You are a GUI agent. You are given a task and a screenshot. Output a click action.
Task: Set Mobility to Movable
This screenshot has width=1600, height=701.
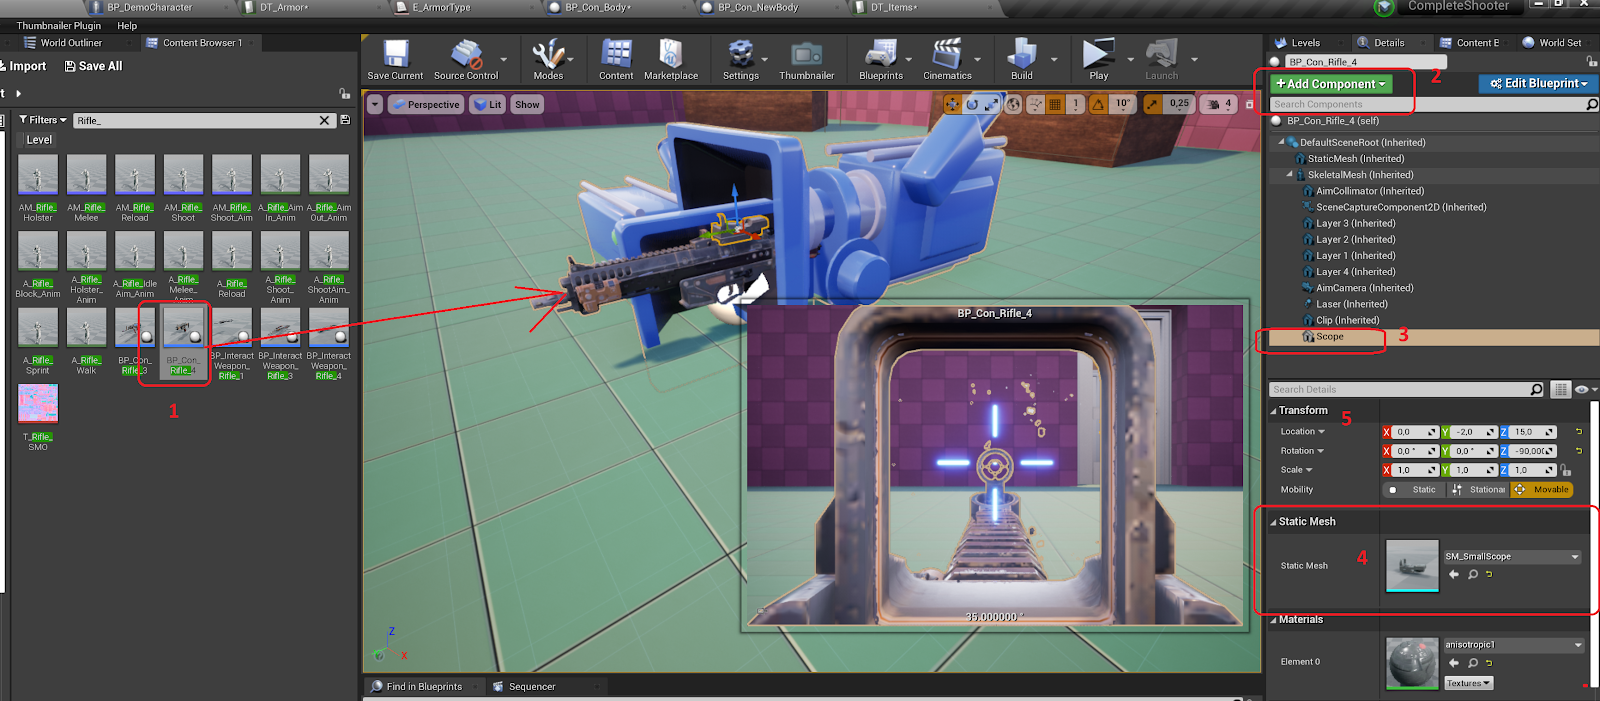point(1541,490)
